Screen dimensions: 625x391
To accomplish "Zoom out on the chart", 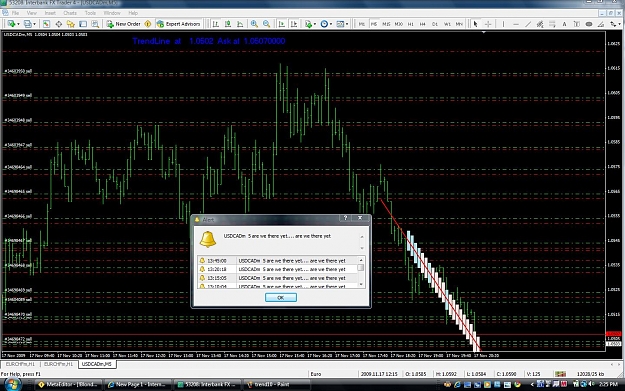I will 266,24.
